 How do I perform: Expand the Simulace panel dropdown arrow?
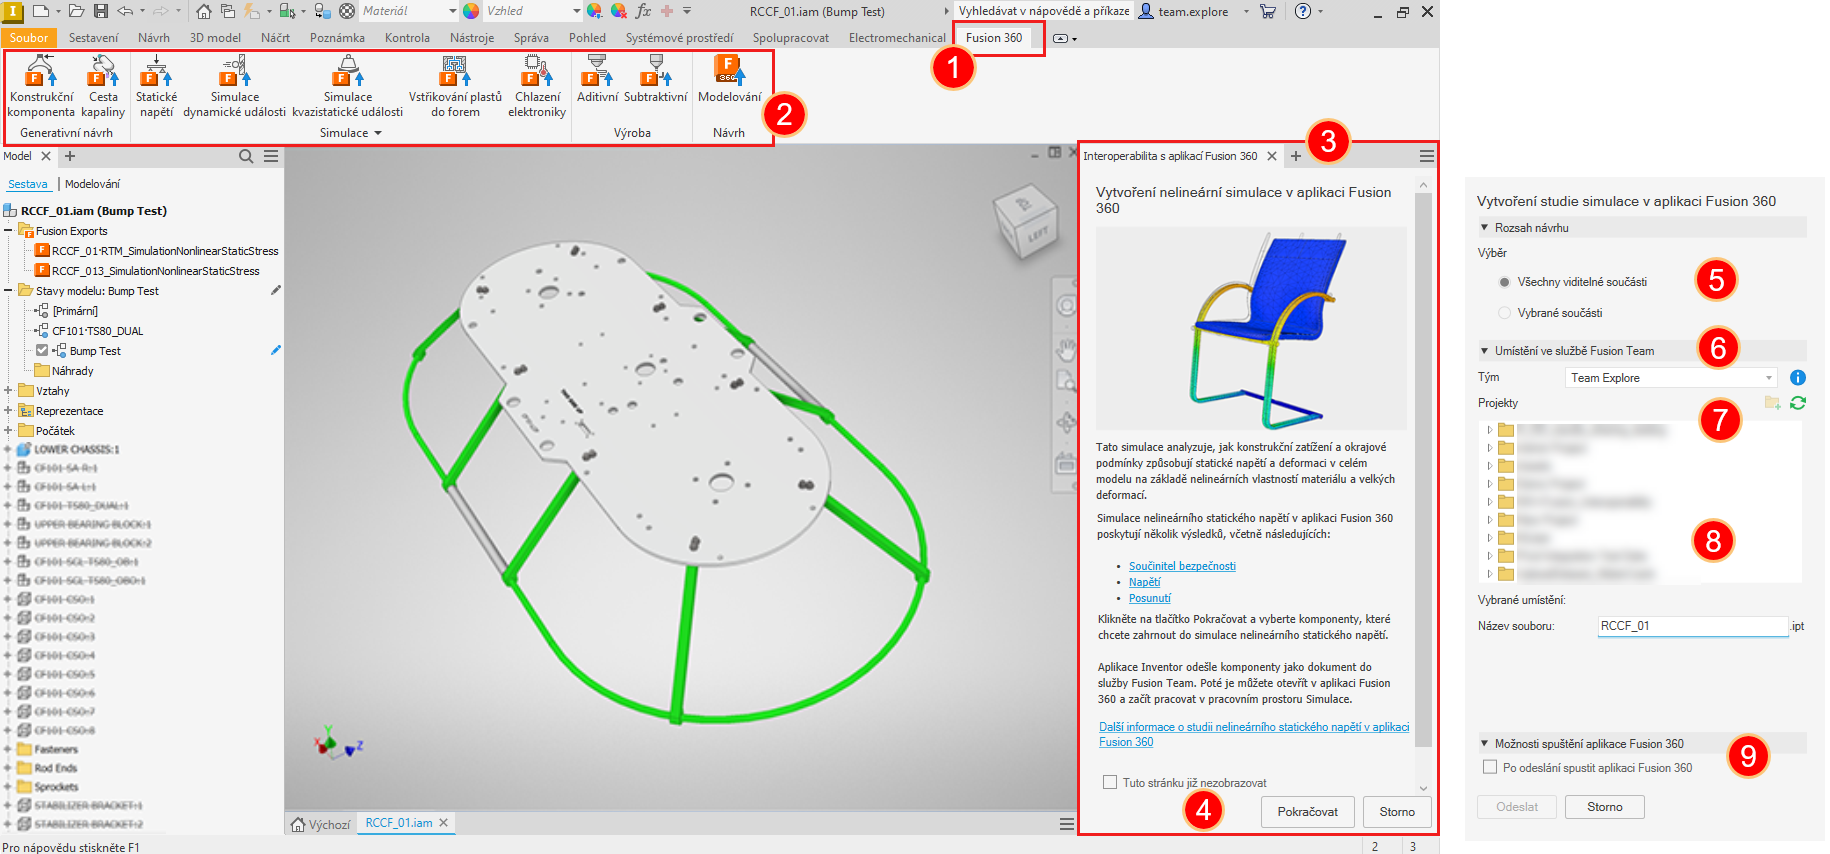pyautogui.click(x=378, y=133)
